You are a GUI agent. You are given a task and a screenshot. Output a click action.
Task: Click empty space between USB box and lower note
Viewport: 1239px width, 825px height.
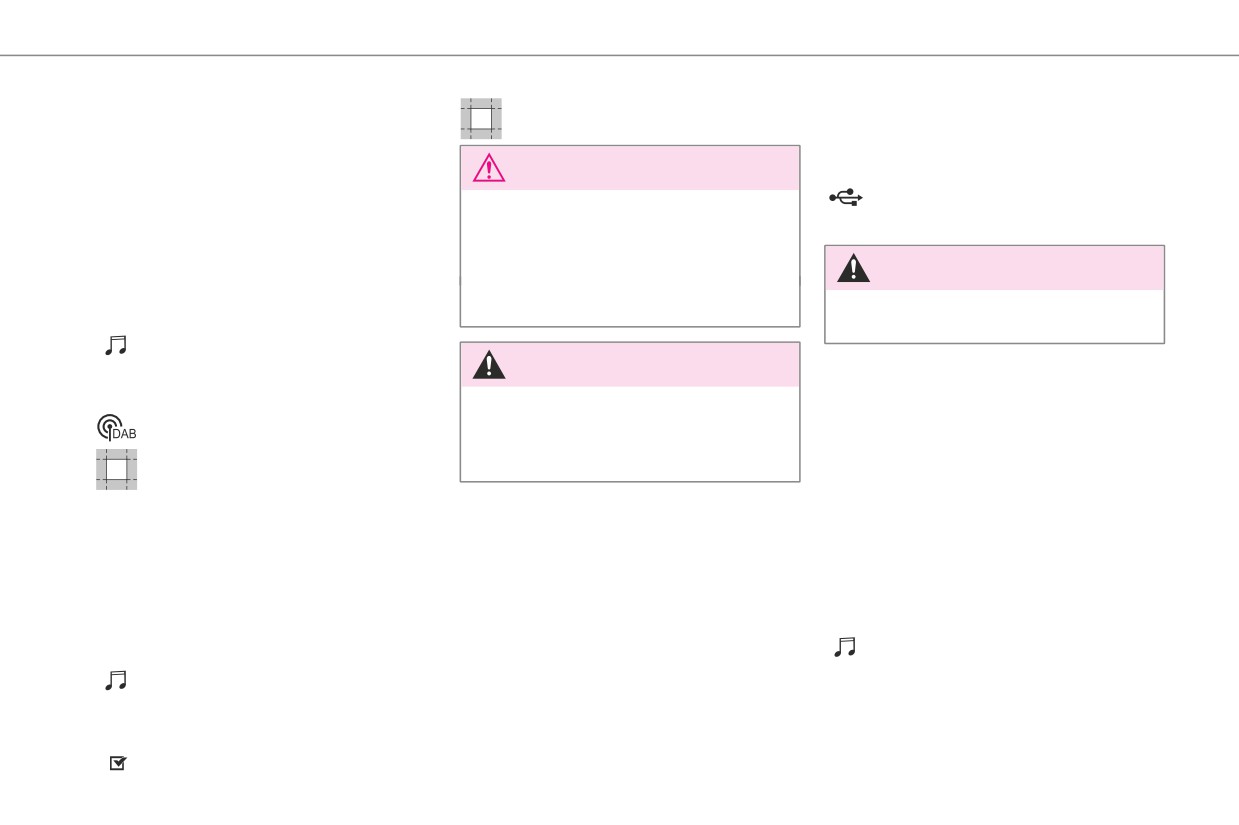pos(994,490)
